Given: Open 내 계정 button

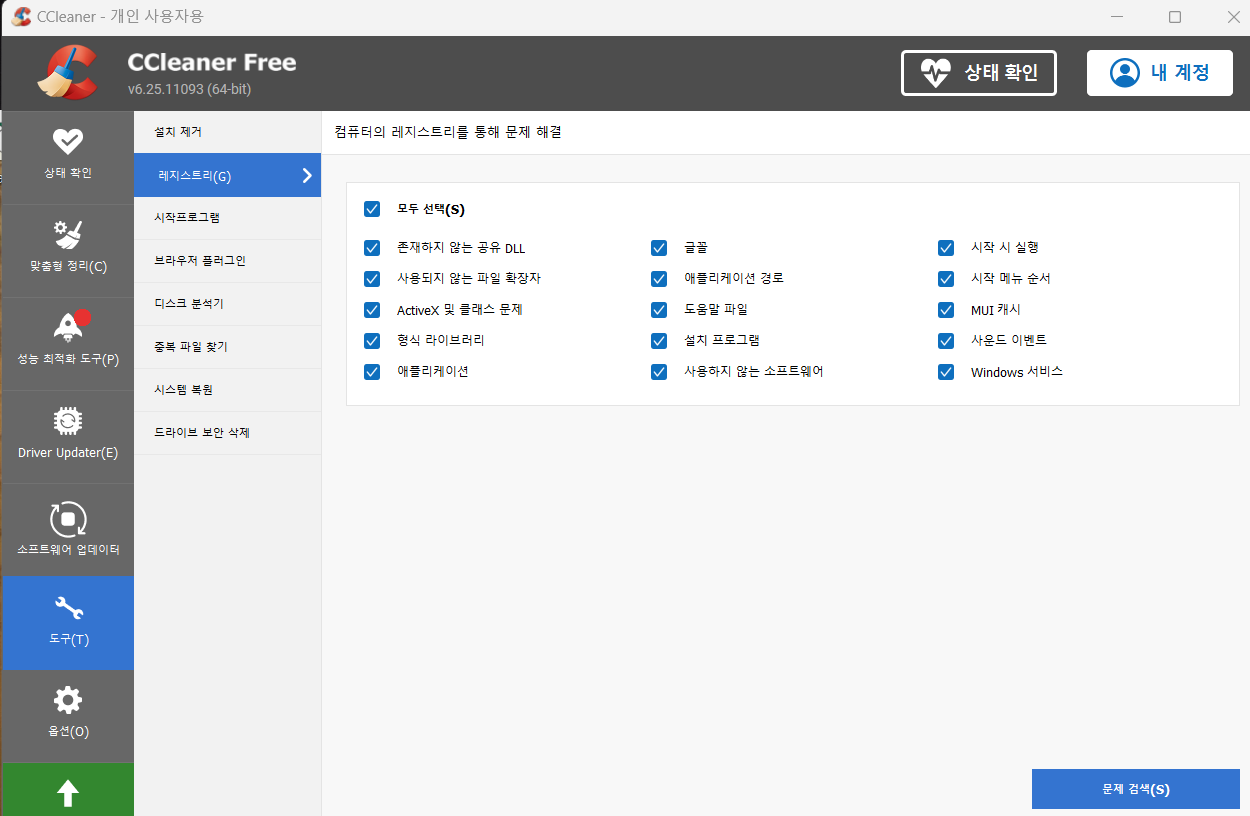Looking at the screenshot, I should (x=1160, y=73).
